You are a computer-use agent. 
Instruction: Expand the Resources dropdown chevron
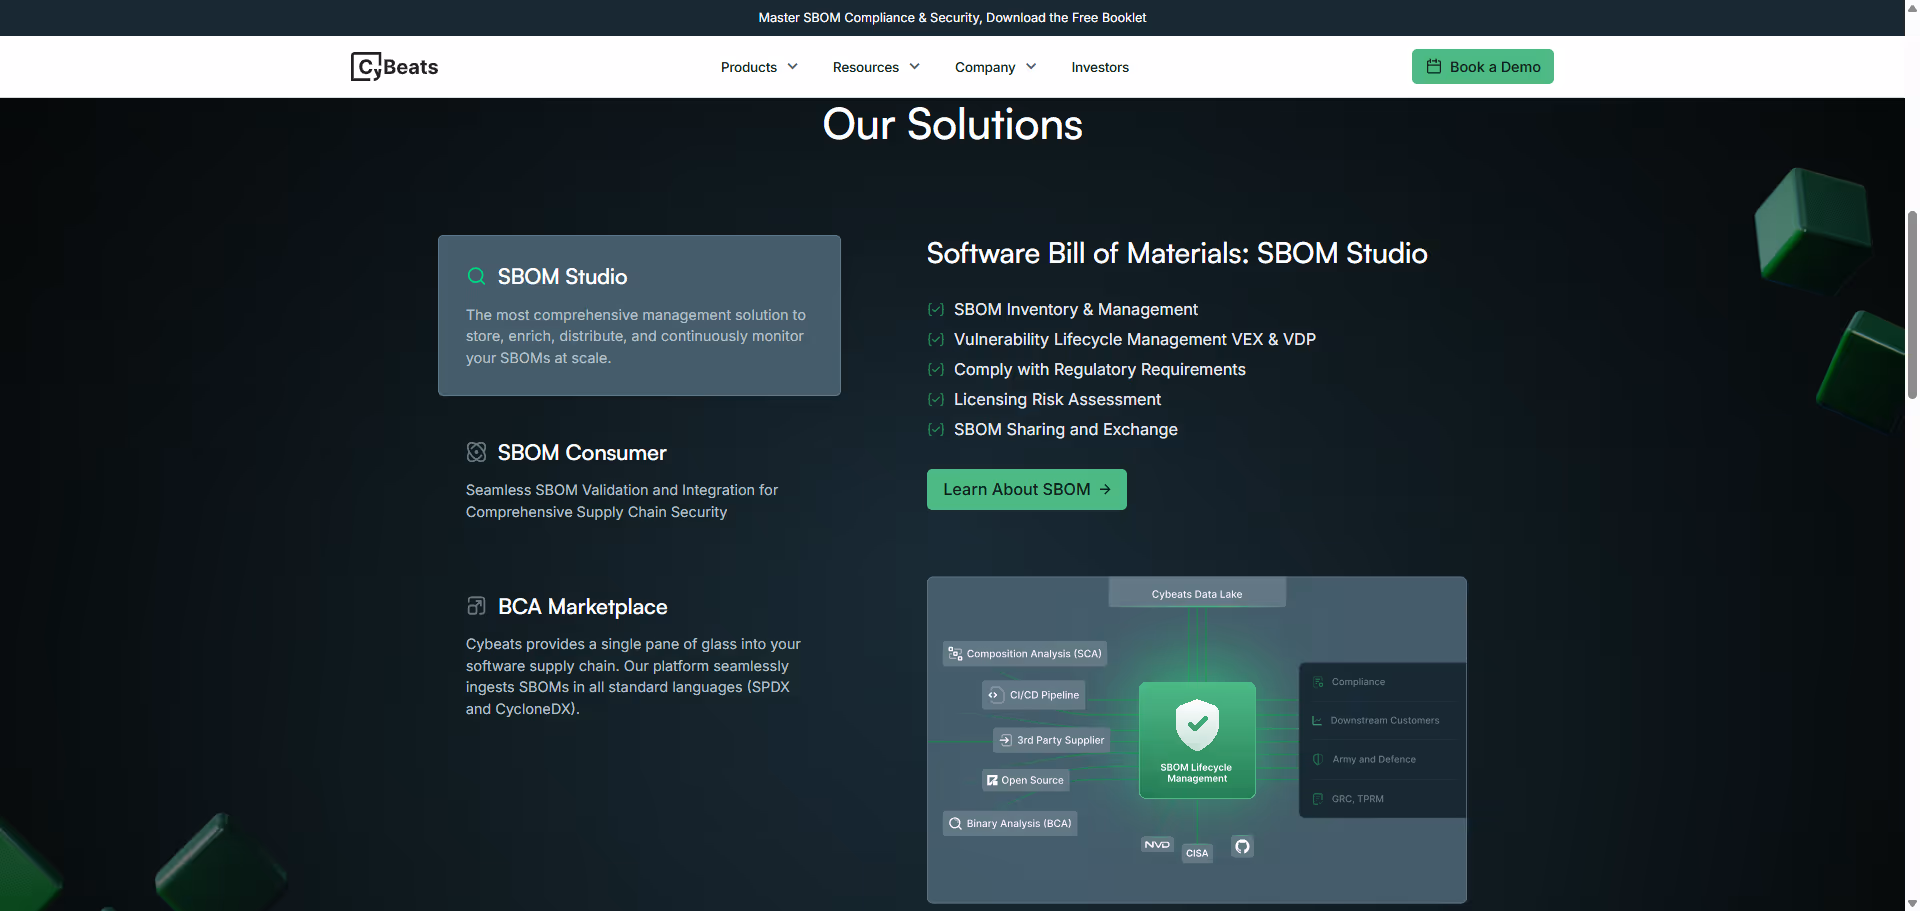pyautogui.click(x=915, y=67)
